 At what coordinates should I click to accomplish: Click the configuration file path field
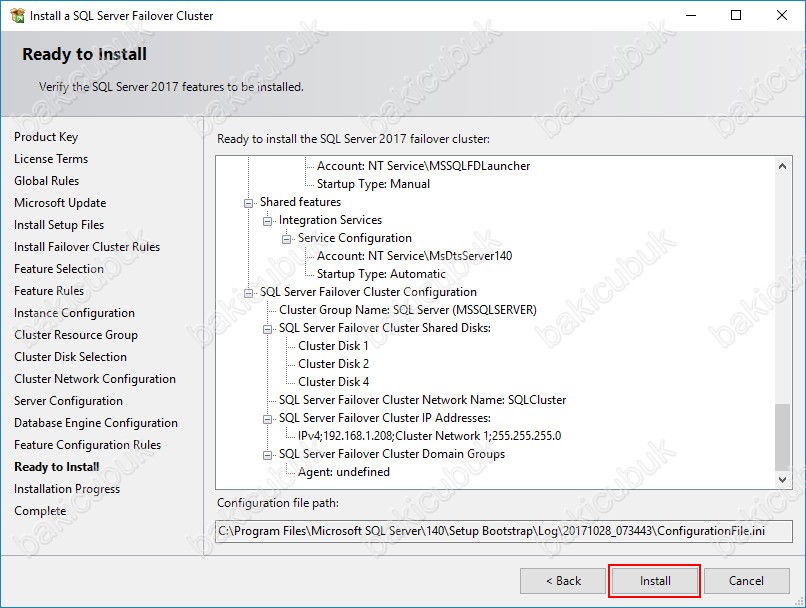click(504, 531)
